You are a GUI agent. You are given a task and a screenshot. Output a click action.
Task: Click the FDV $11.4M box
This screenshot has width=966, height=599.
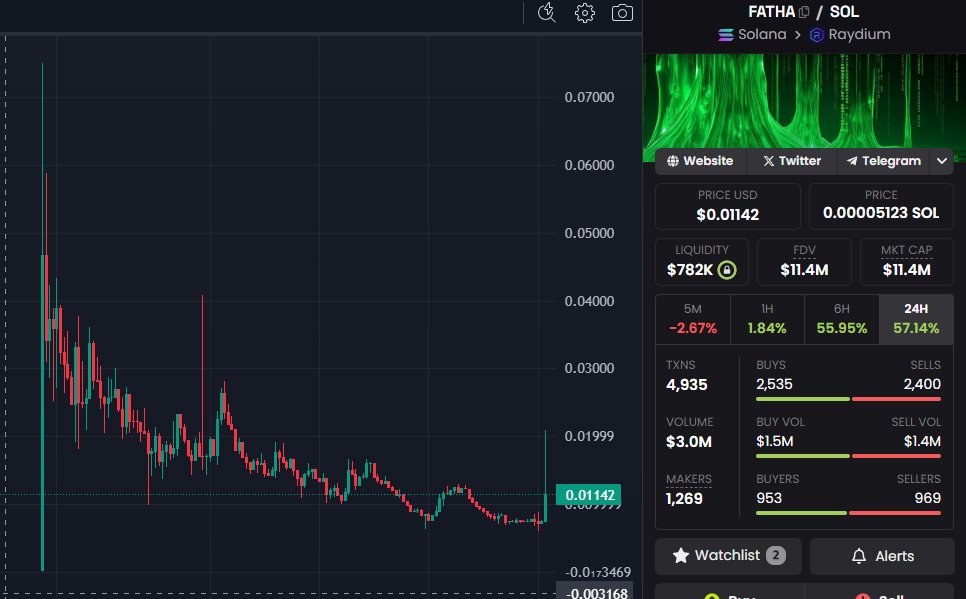coord(804,262)
